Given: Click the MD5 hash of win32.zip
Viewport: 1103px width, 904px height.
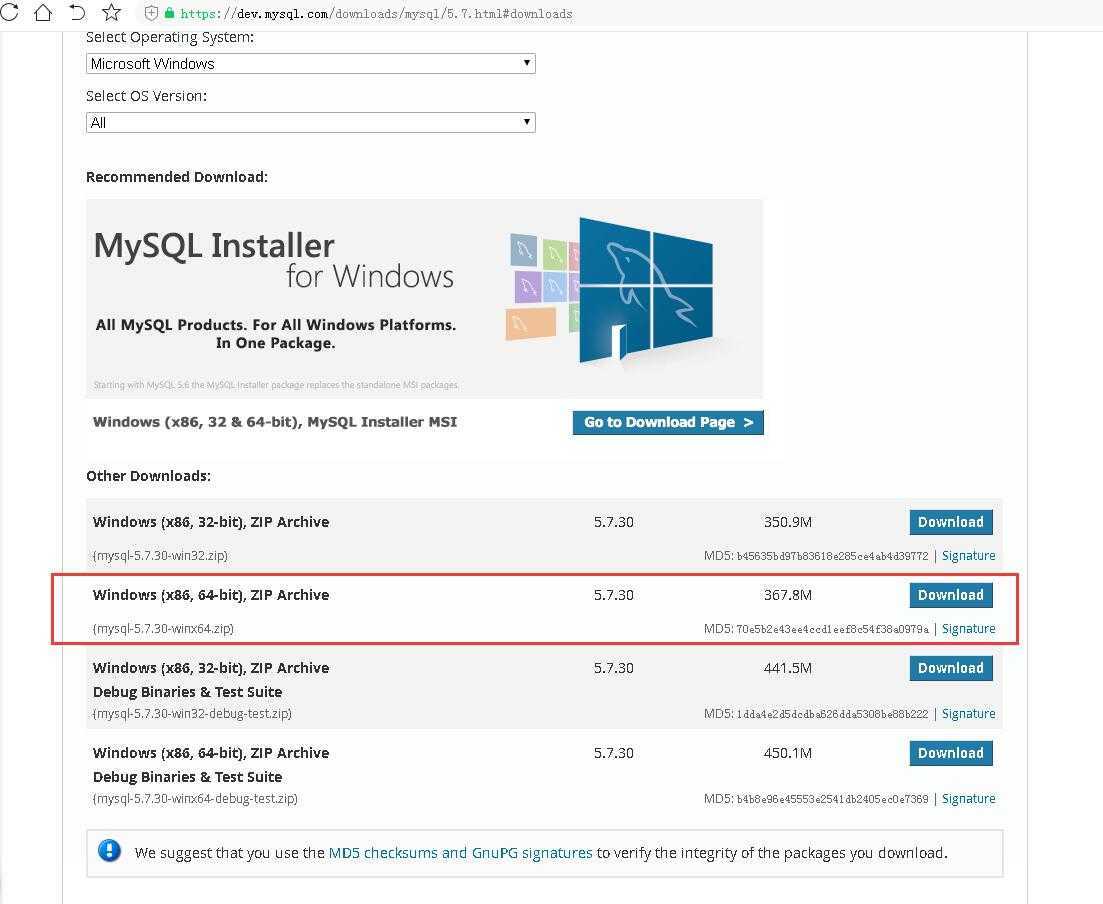Looking at the screenshot, I should (832, 556).
